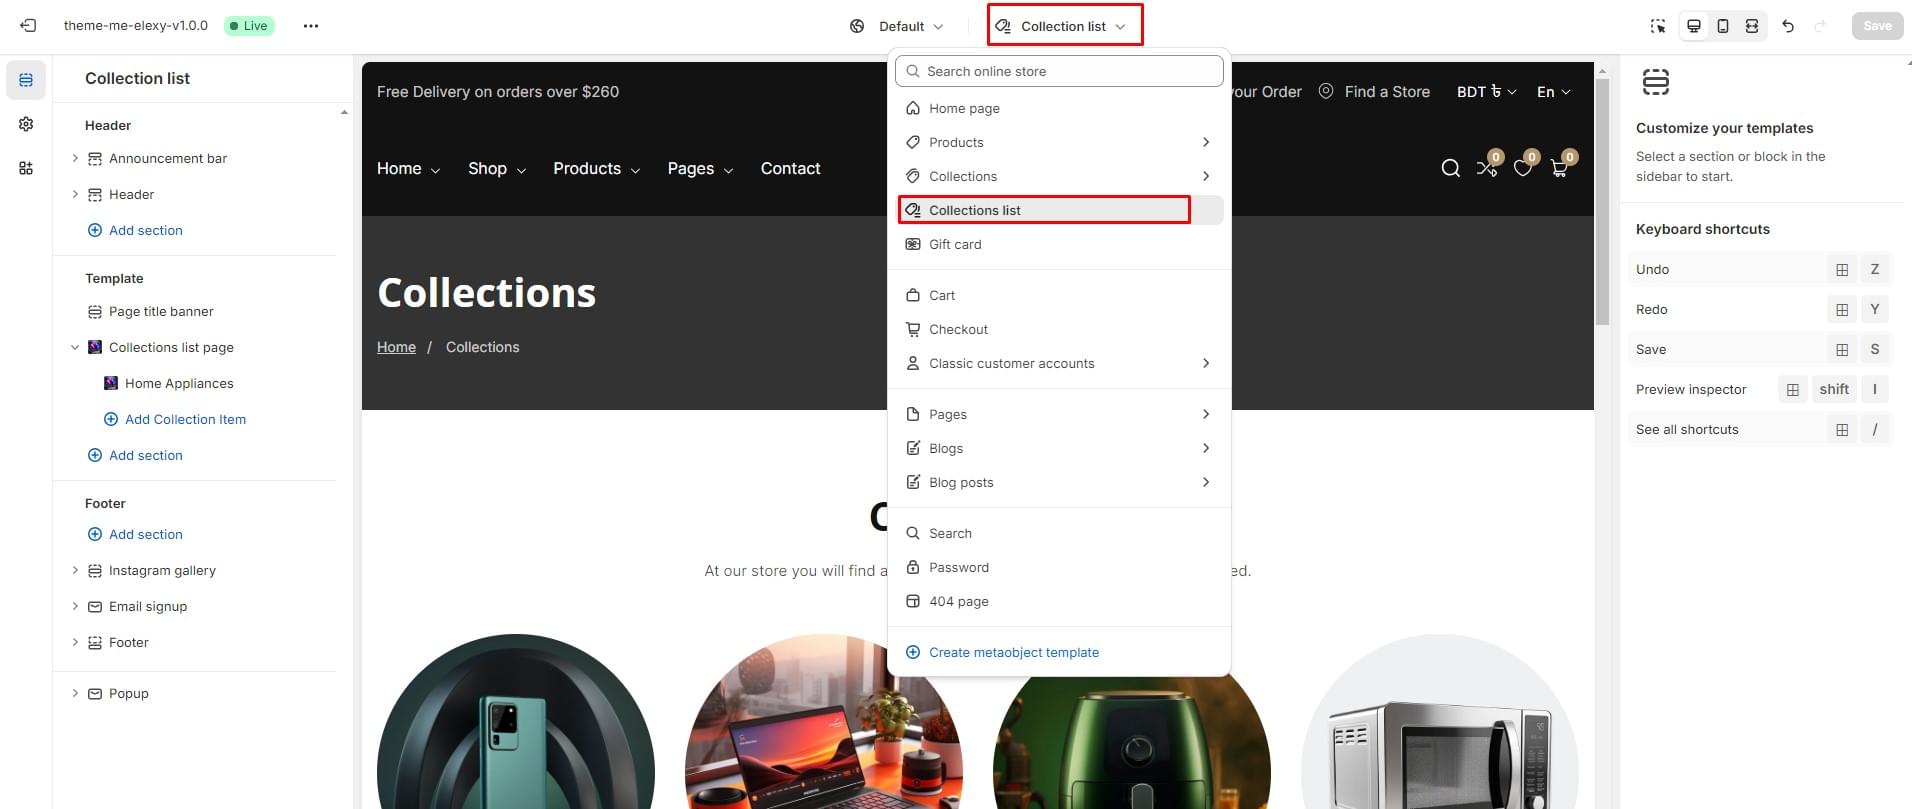The image size is (1912, 809).
Task: Open the App embeds sidebar icon
Action: point(26,168)
